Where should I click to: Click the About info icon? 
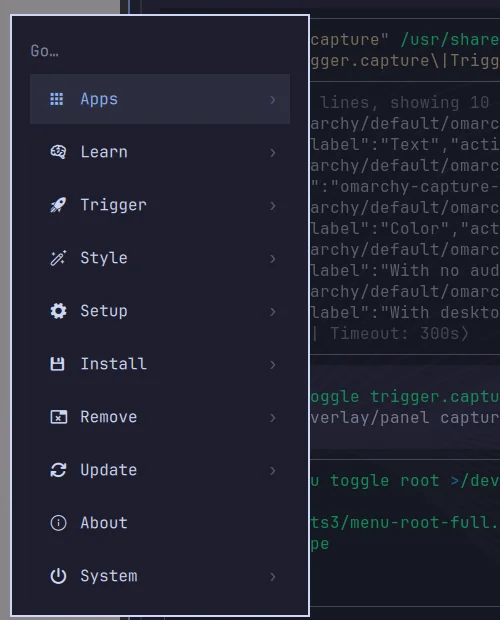point(58,523)
